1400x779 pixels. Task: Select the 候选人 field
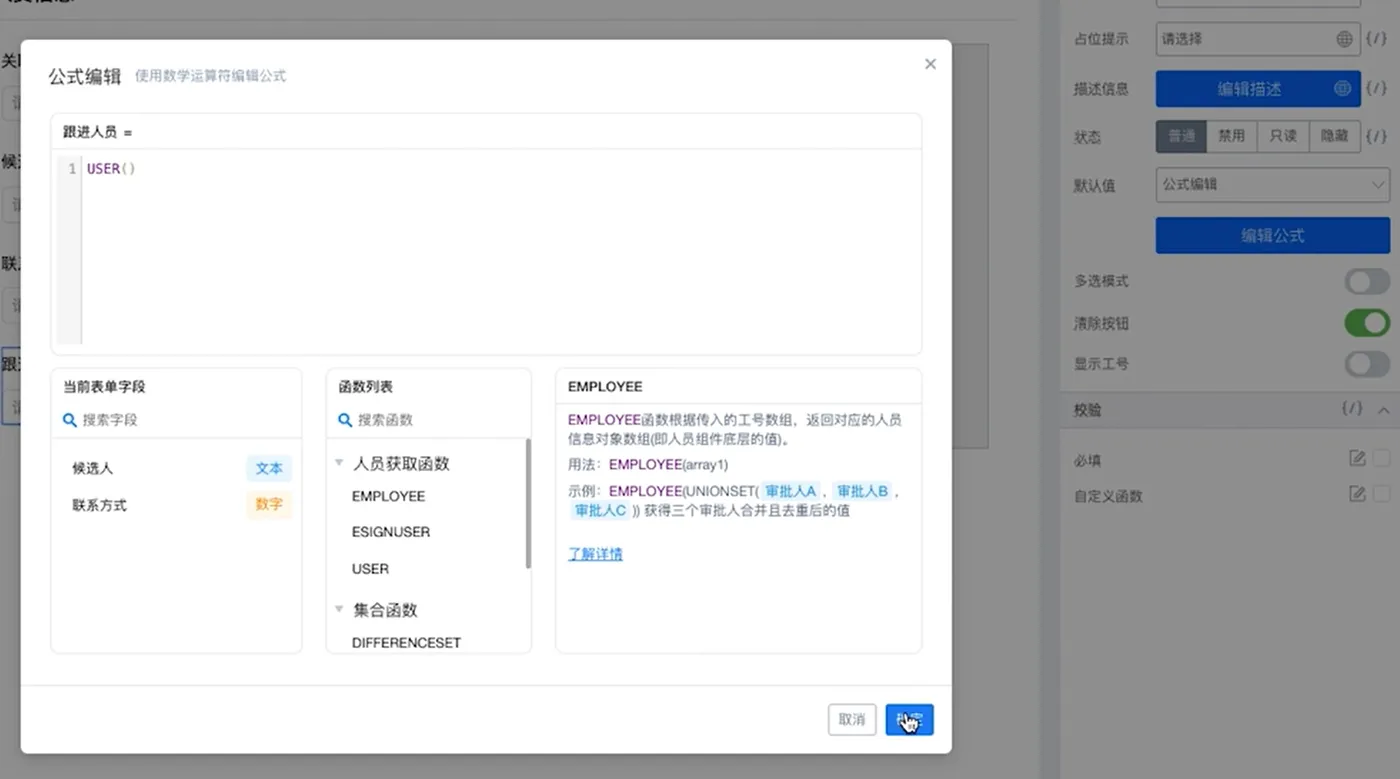[x=92, y=468]
